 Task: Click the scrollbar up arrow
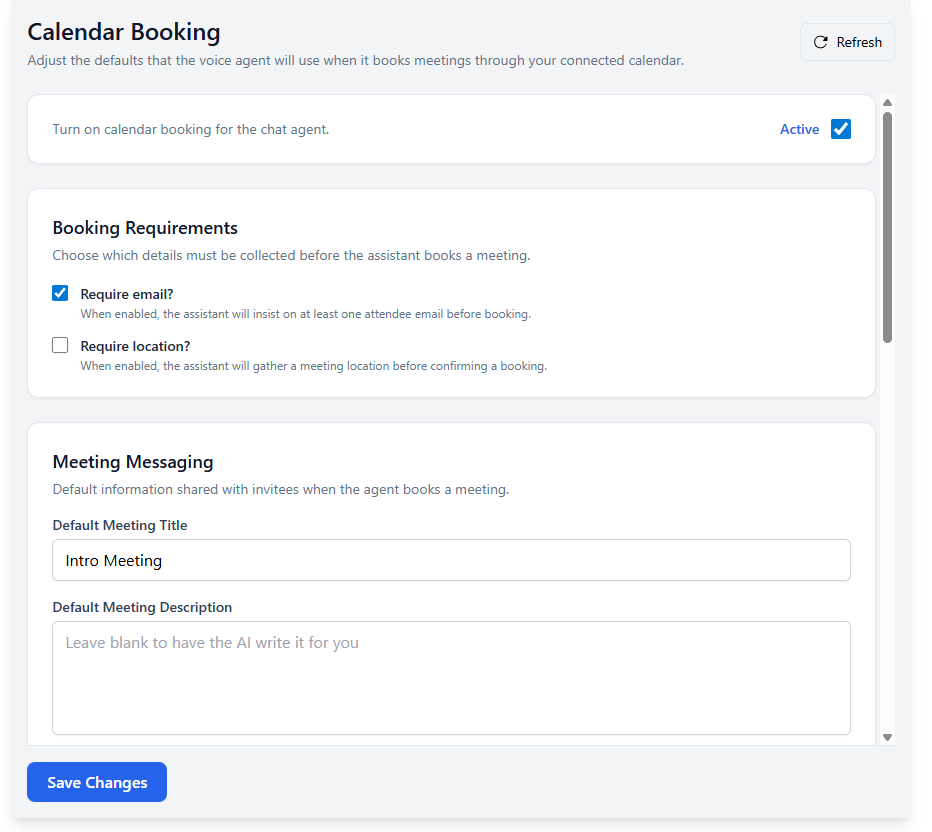pos(887,102)
